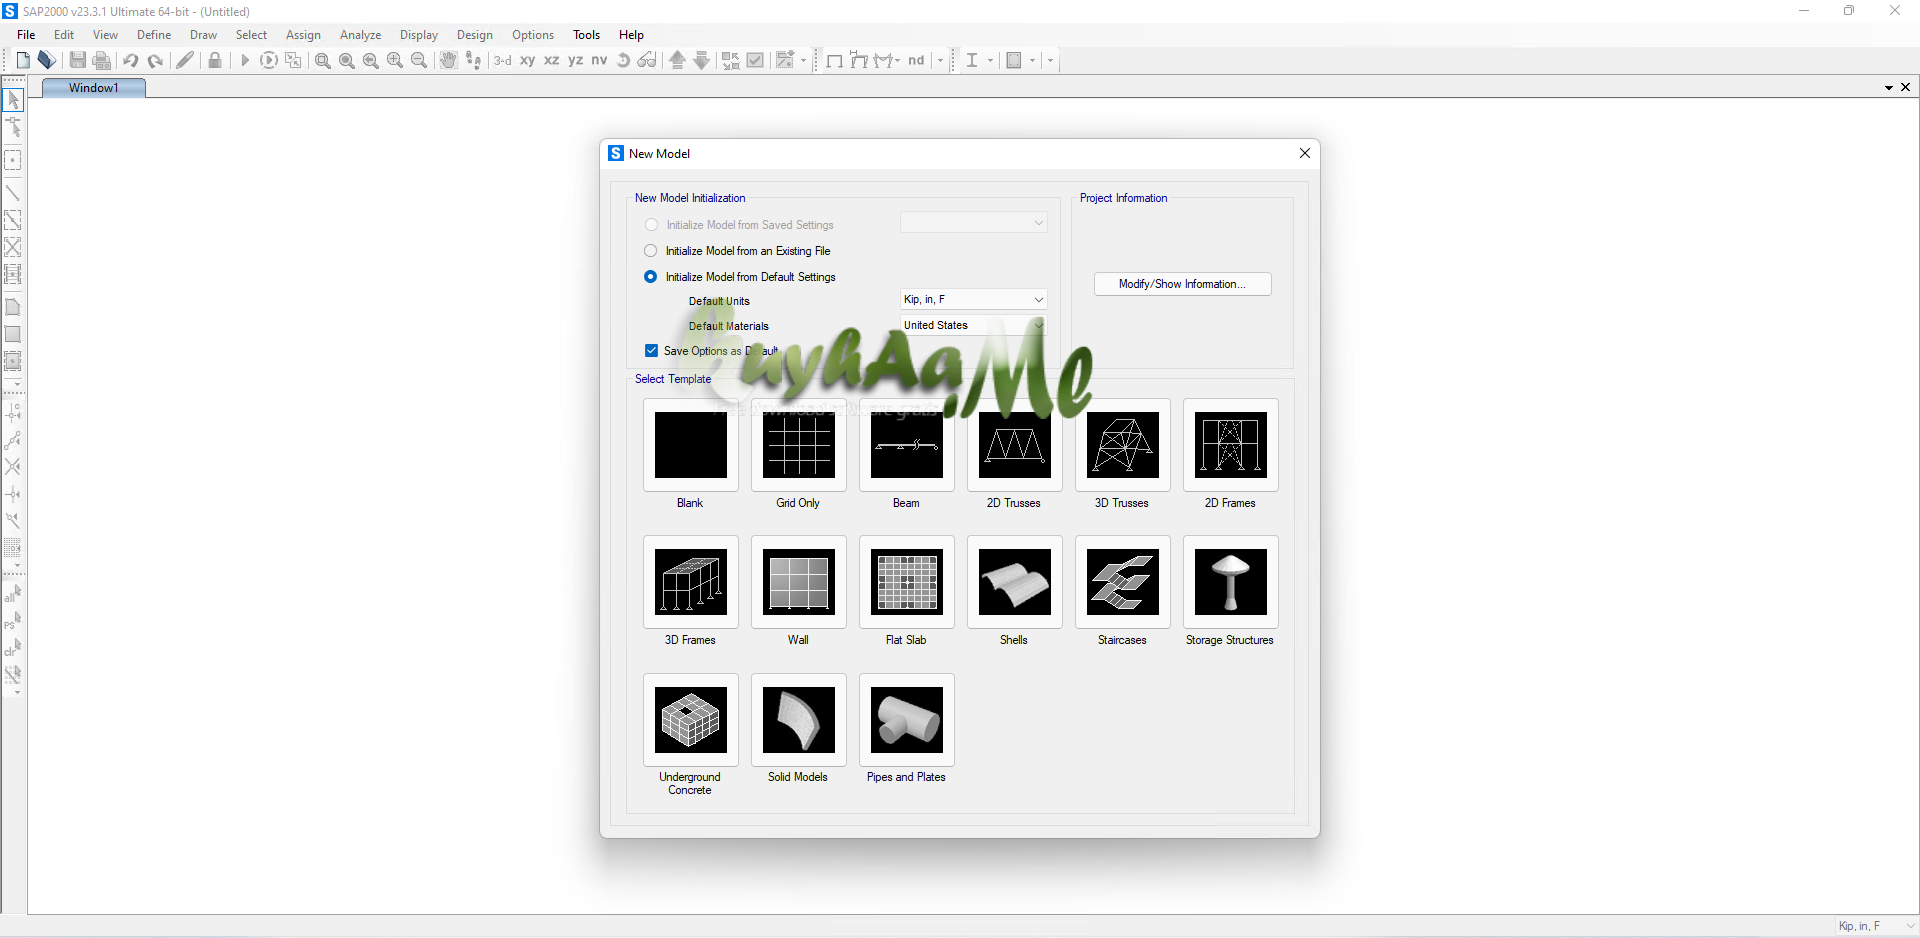This screenshot has height=938, width=1920.
Task: Click the Move Down in List arrow
Action: 702,60
